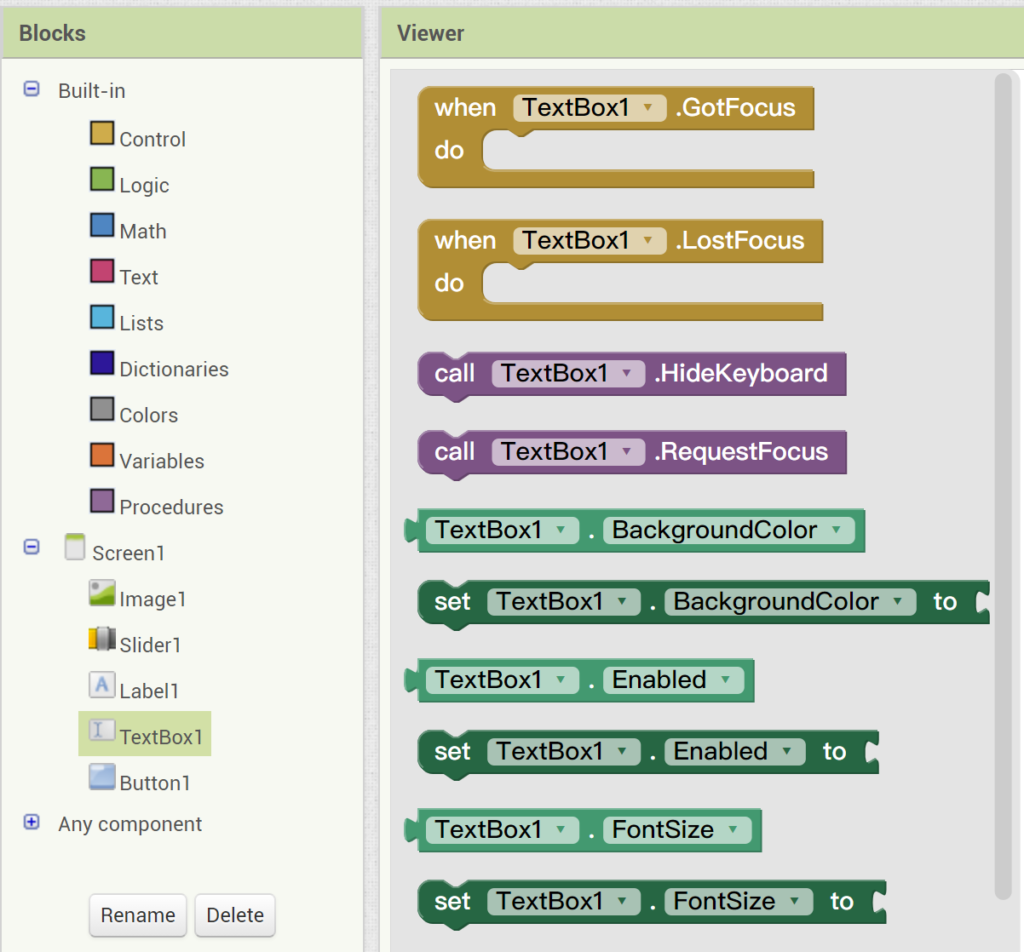Screen dimensions: 1024x952
Task: Collapse the Built-in section
Action: [x=31, y=90]
